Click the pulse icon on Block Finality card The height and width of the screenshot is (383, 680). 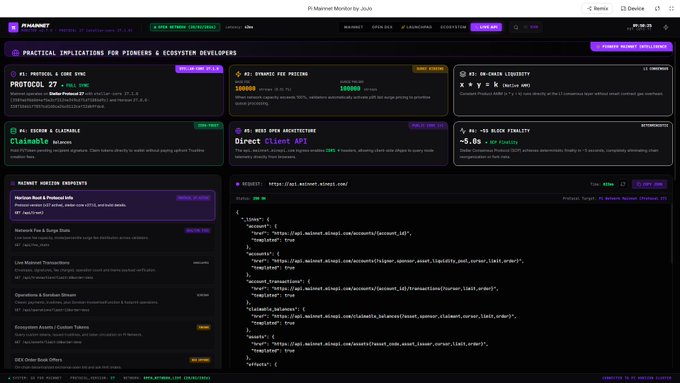tap(463, 131)
